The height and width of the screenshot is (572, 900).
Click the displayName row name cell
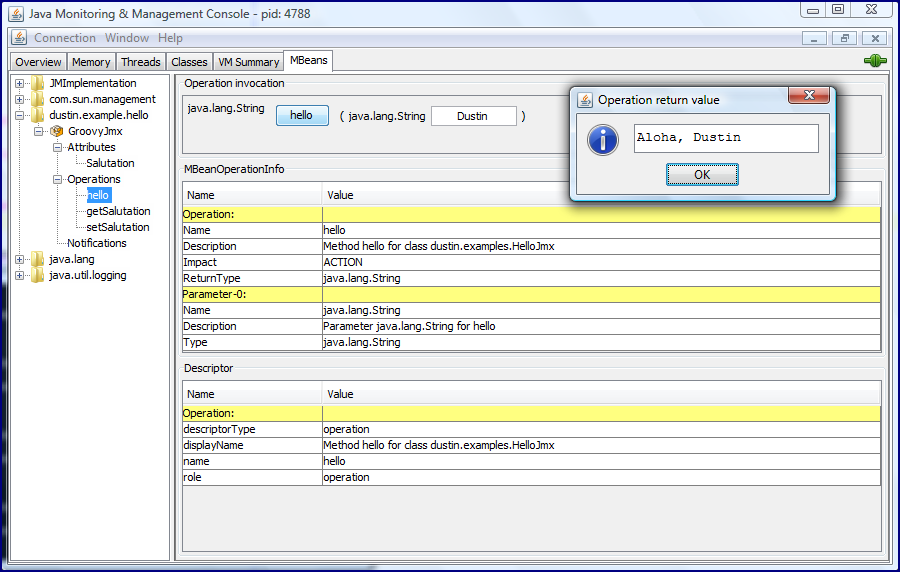coord(253,445)
